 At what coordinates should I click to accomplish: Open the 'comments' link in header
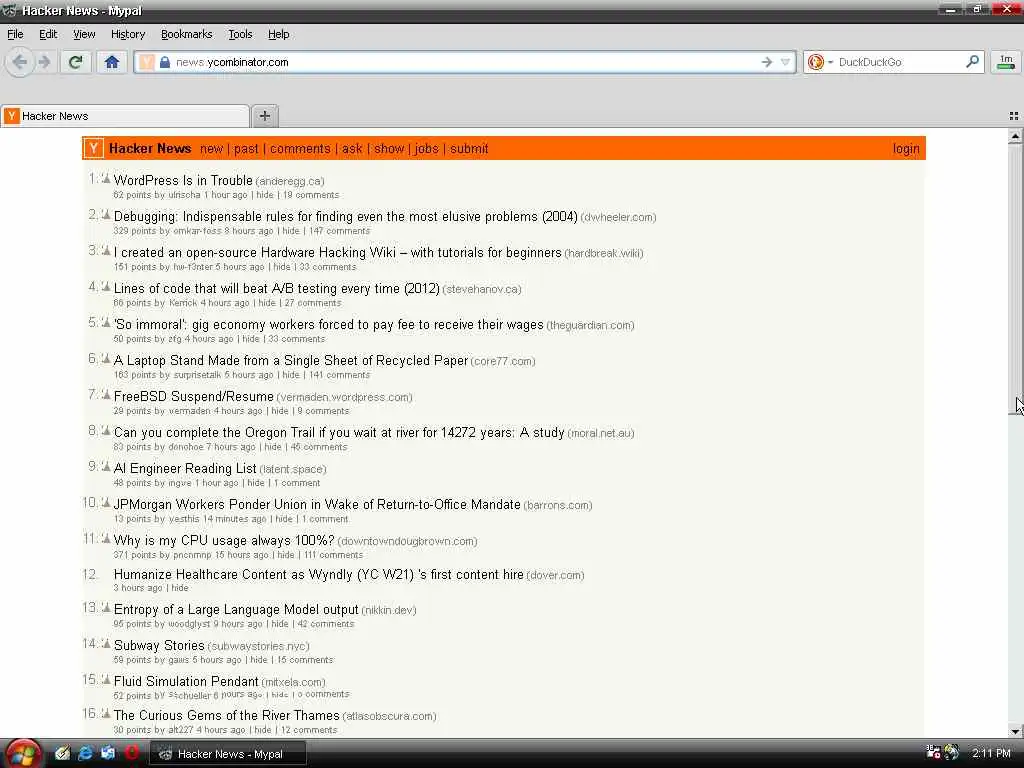point(300,148)
